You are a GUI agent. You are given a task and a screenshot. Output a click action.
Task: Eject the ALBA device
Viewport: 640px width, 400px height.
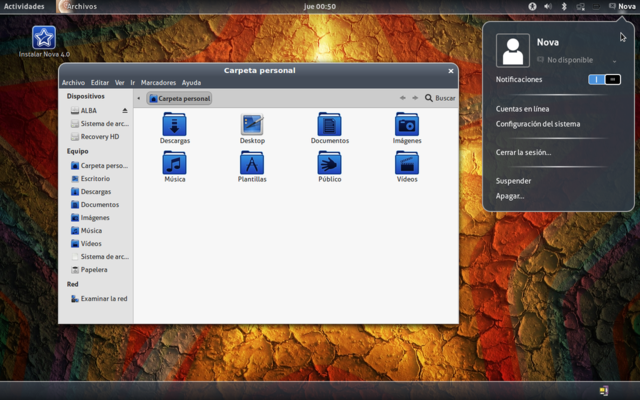pyautogui.click(x=125, y=111)
